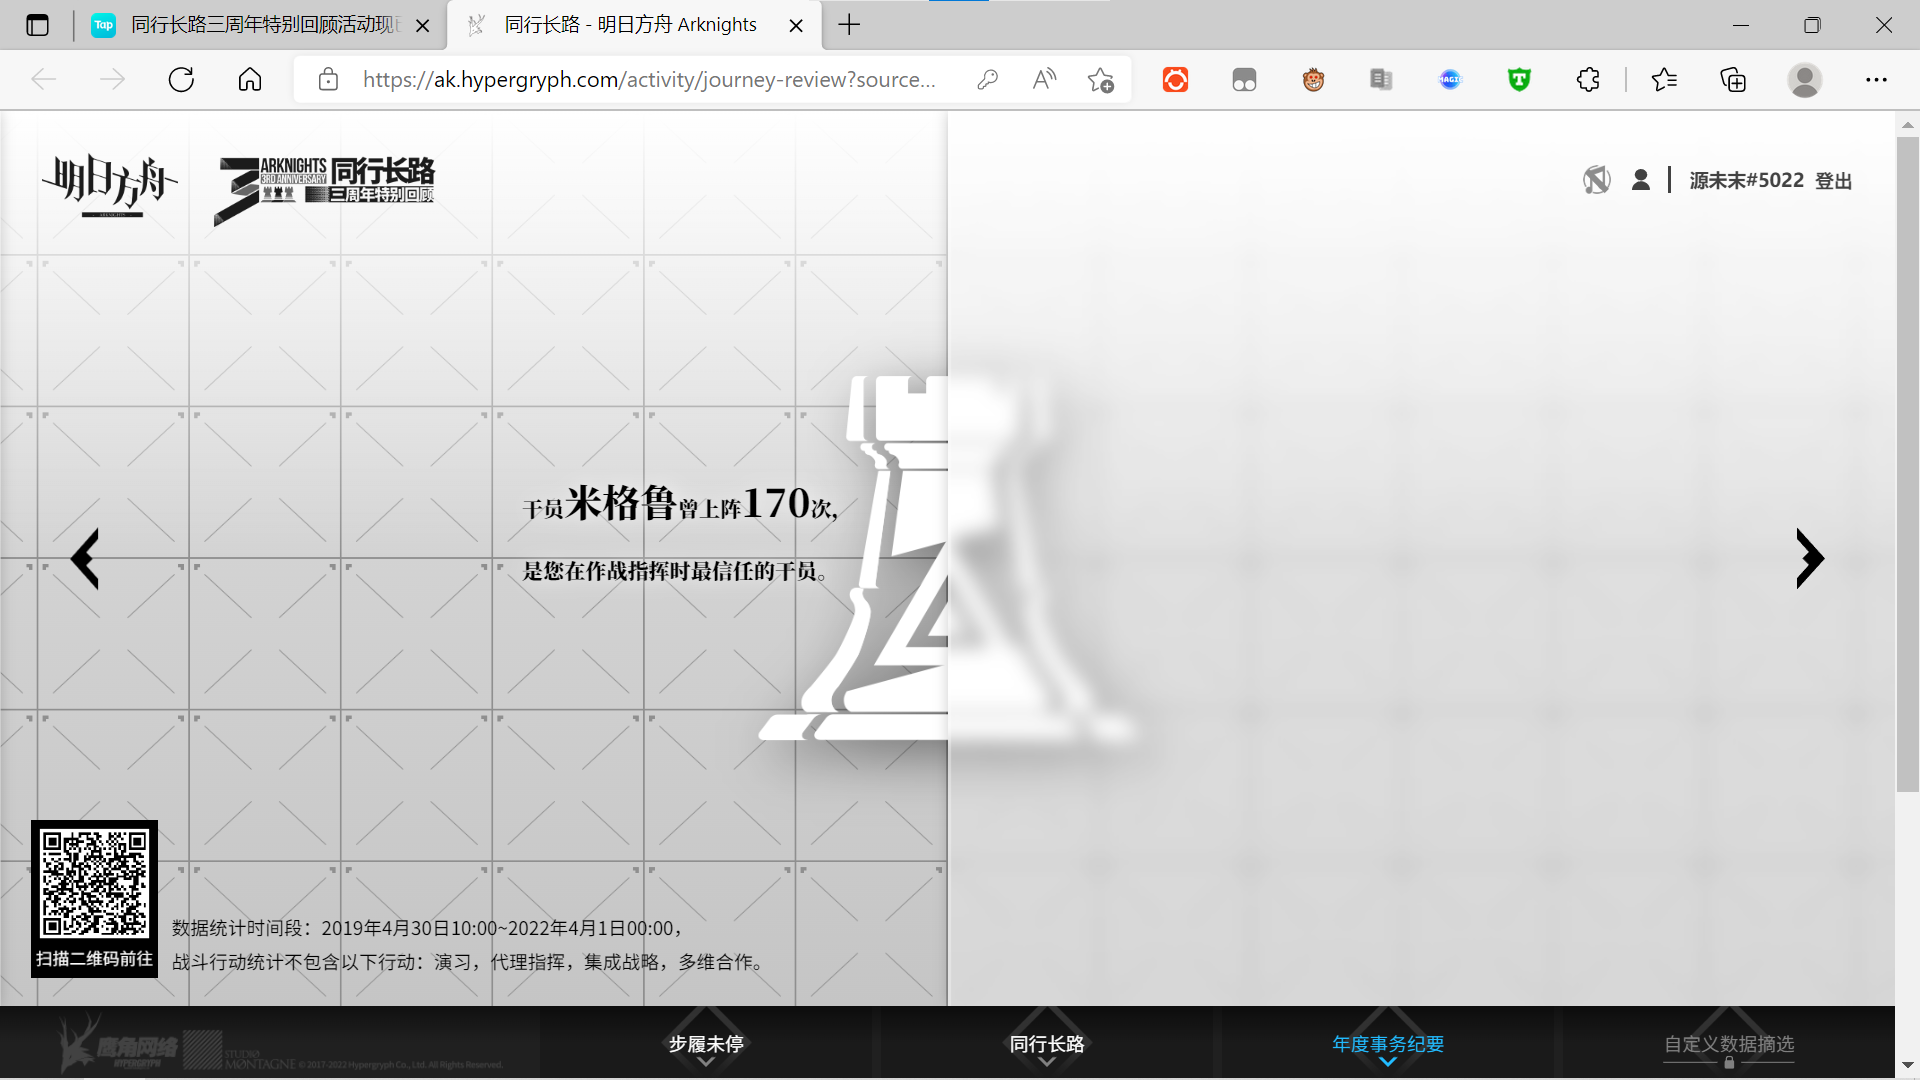Open the monkey face extension icon

[x=1313, y=80]
